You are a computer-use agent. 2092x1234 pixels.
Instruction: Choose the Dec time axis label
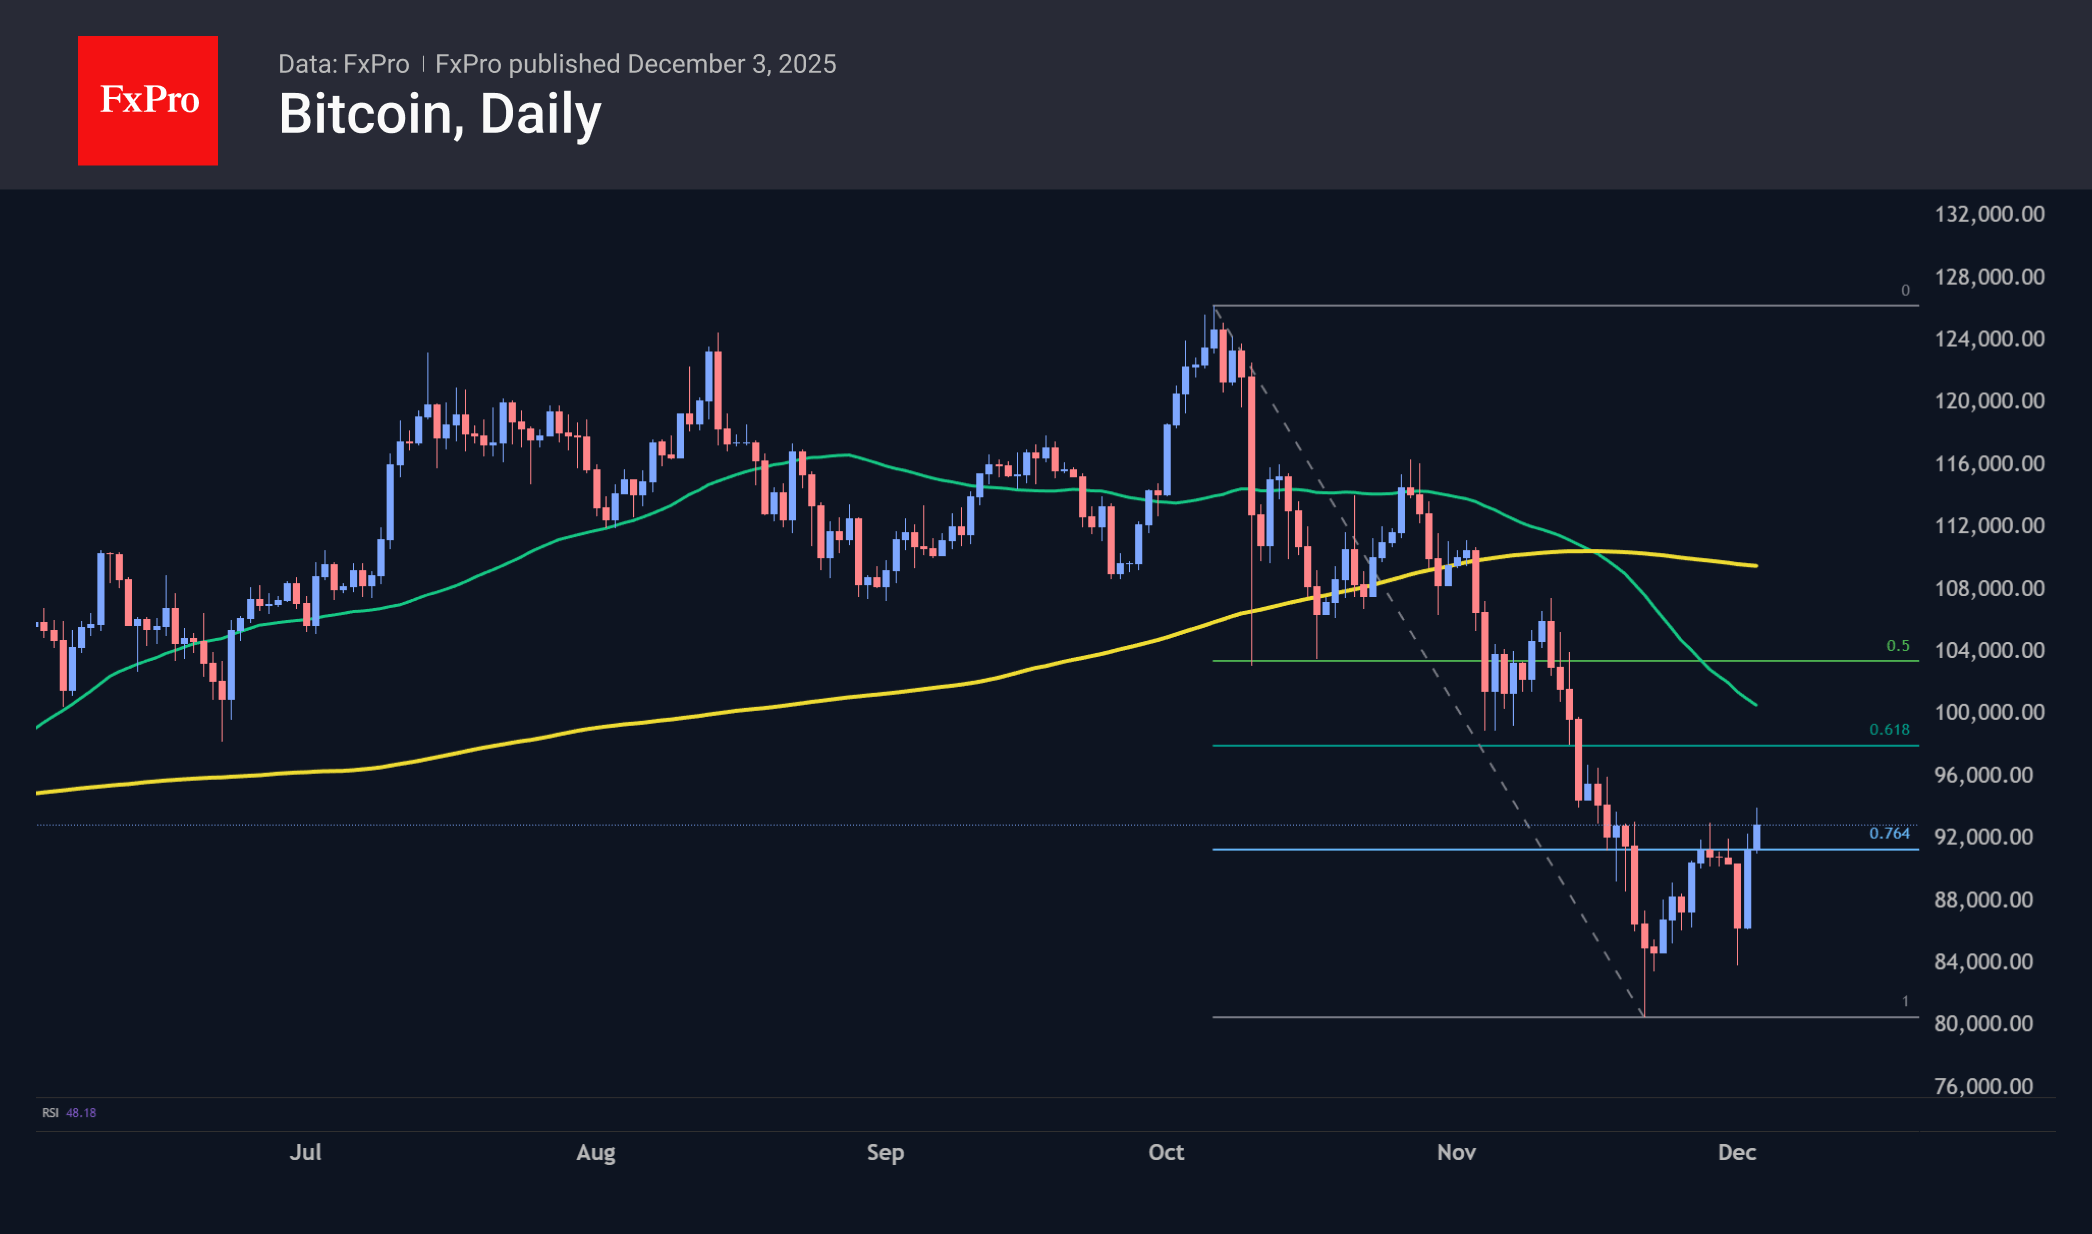[1737, 1152]
